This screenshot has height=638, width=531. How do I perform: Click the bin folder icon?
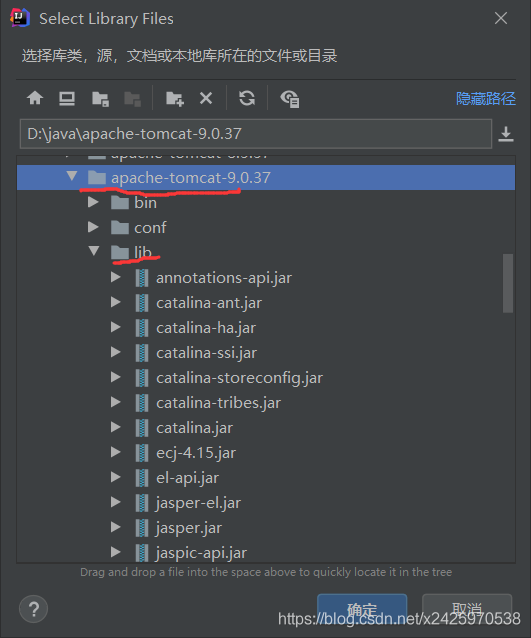pos(120,202)
